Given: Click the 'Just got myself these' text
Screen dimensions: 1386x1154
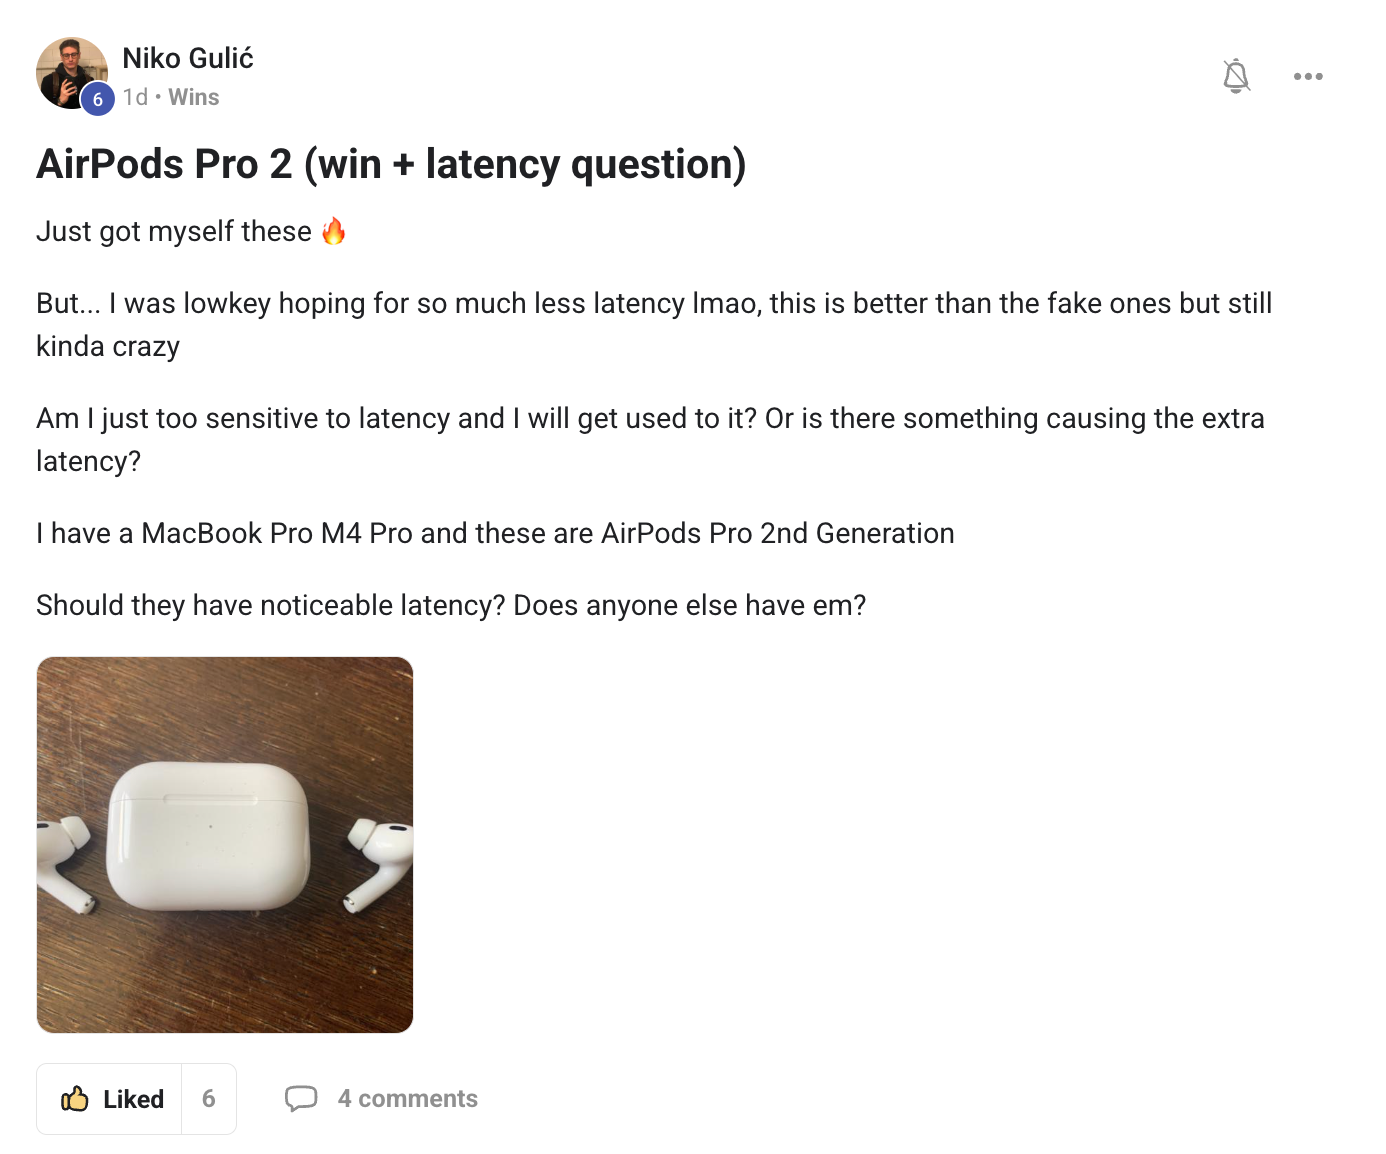Looking at the screenshot, I should (174, 231).
